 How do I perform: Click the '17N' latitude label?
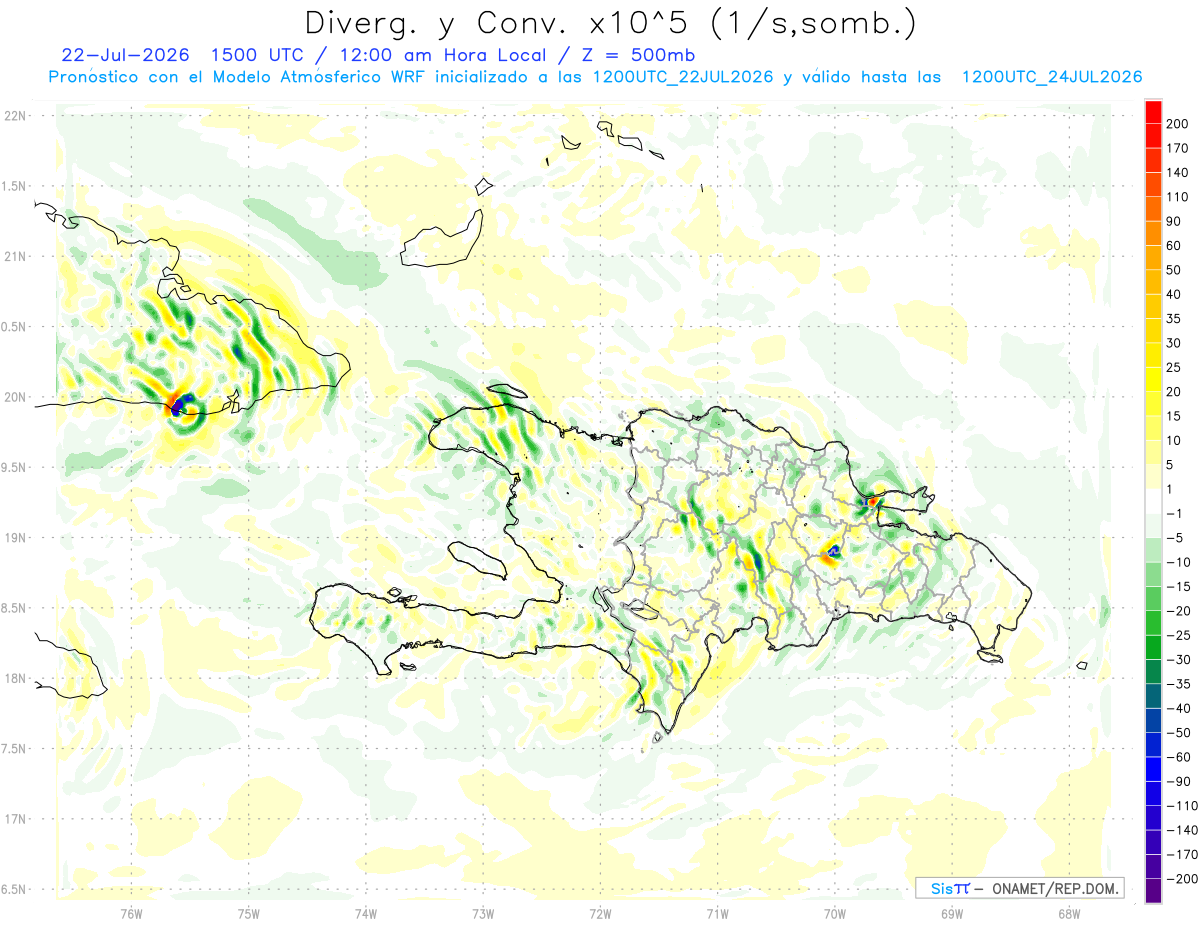pos(14,819)
